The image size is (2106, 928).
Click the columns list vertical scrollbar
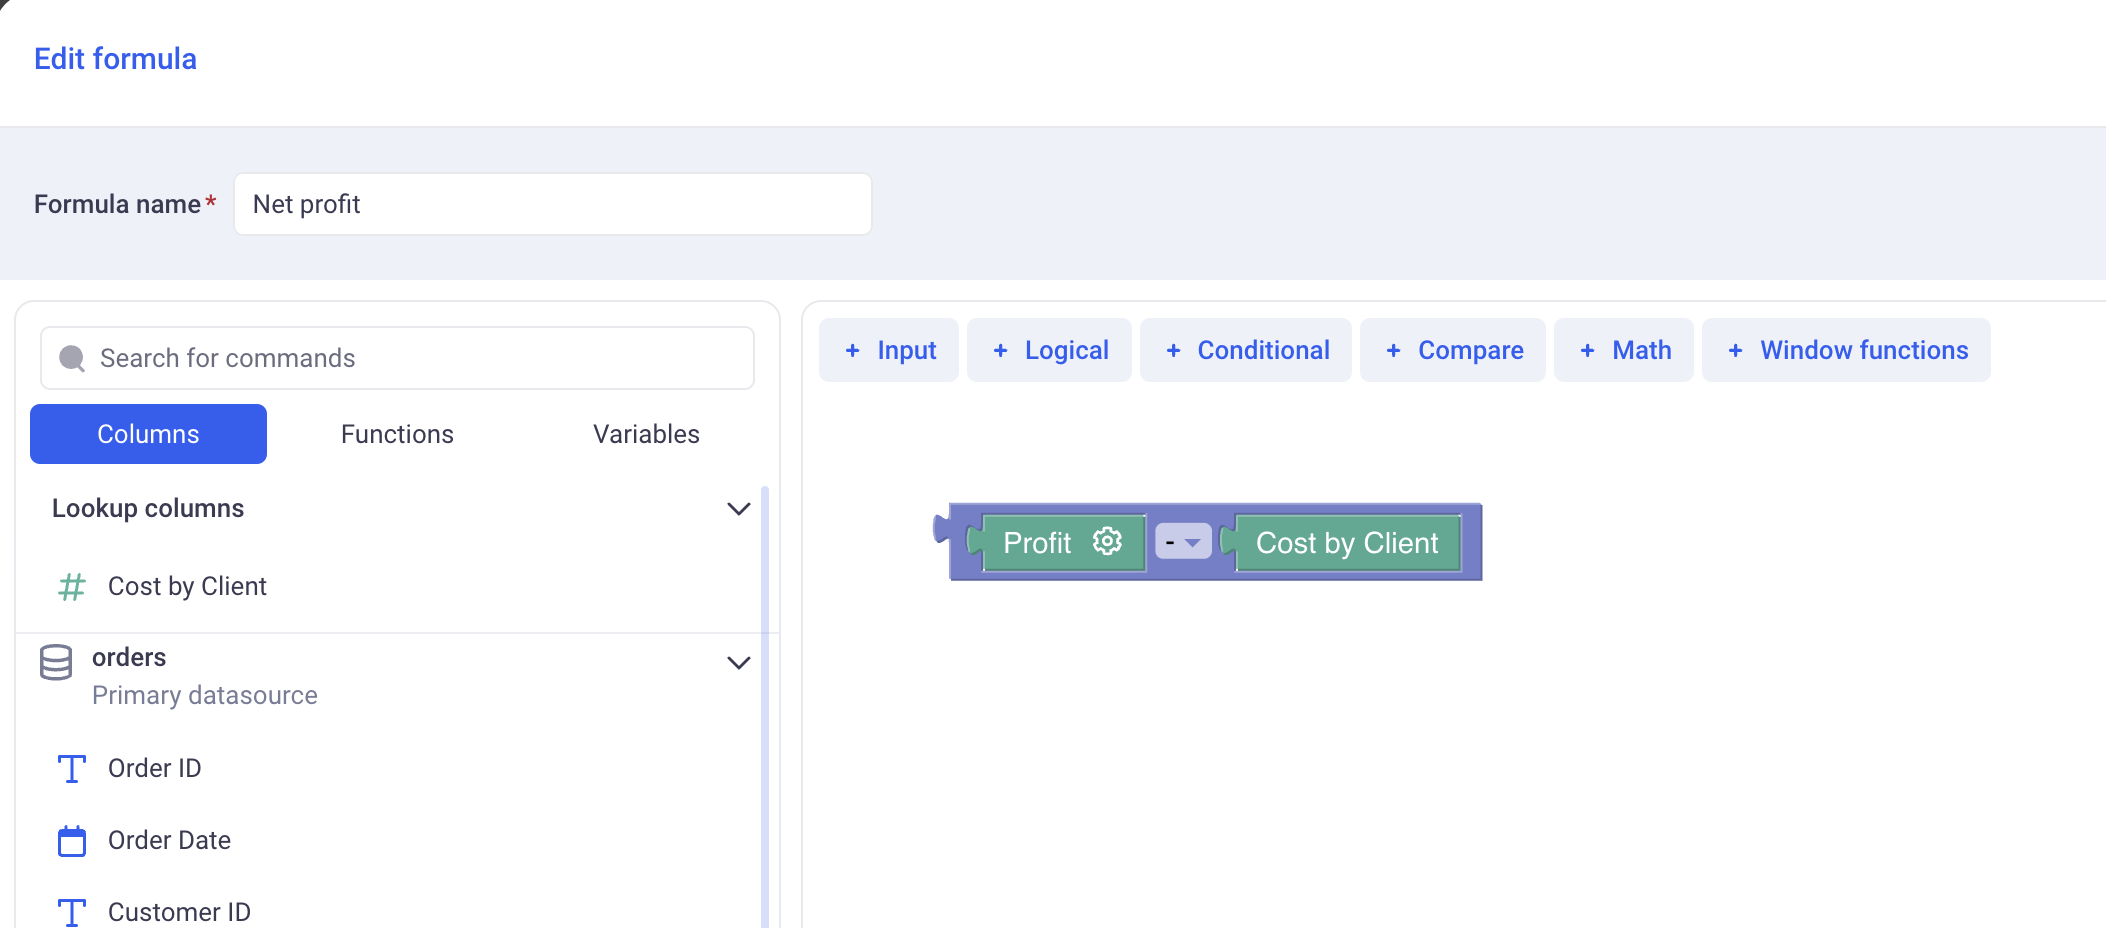coord(765,700)
